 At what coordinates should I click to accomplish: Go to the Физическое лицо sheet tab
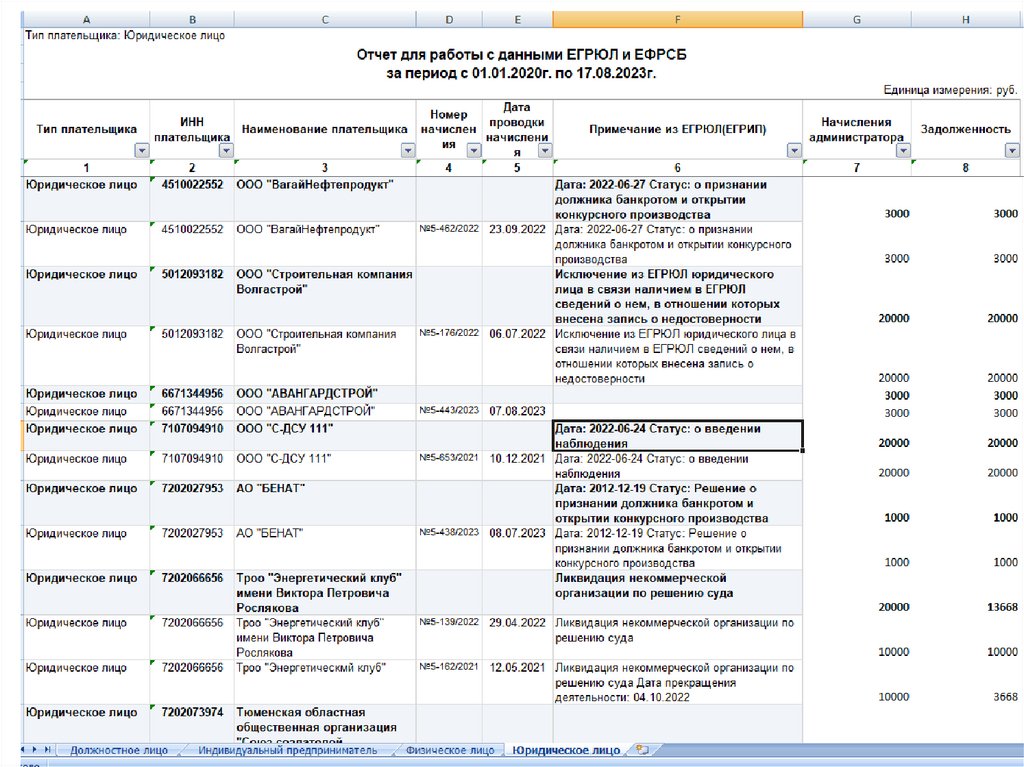[449, 749]
